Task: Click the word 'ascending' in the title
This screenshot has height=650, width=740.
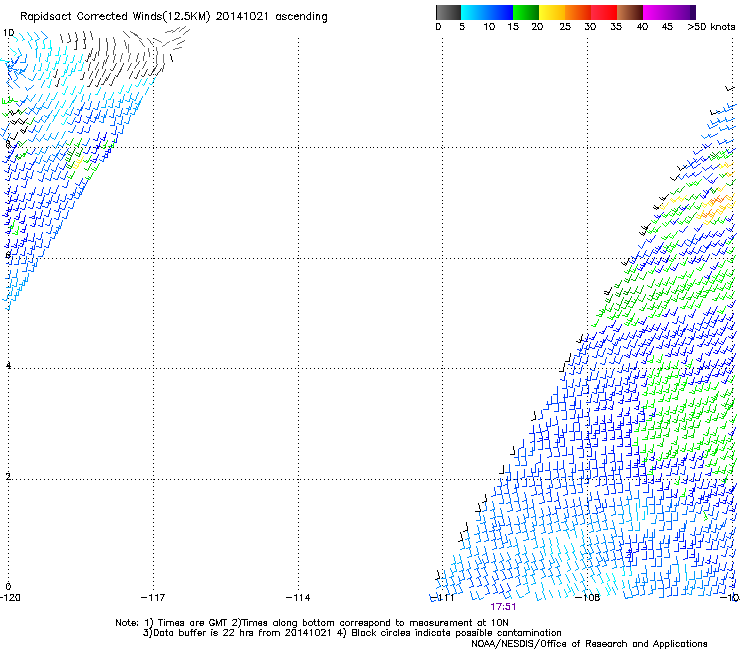Action: click(x=301, y=17)
